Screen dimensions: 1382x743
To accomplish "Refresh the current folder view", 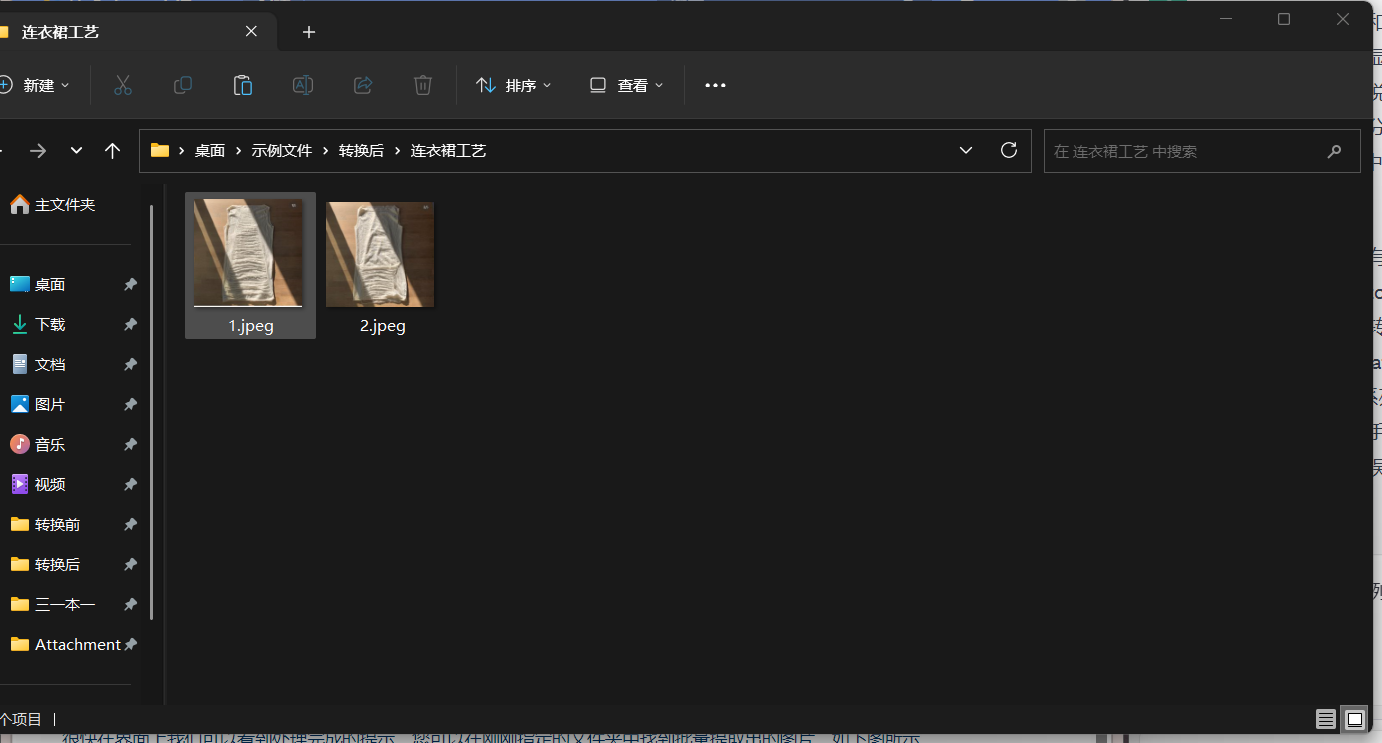I will 1008,150.
